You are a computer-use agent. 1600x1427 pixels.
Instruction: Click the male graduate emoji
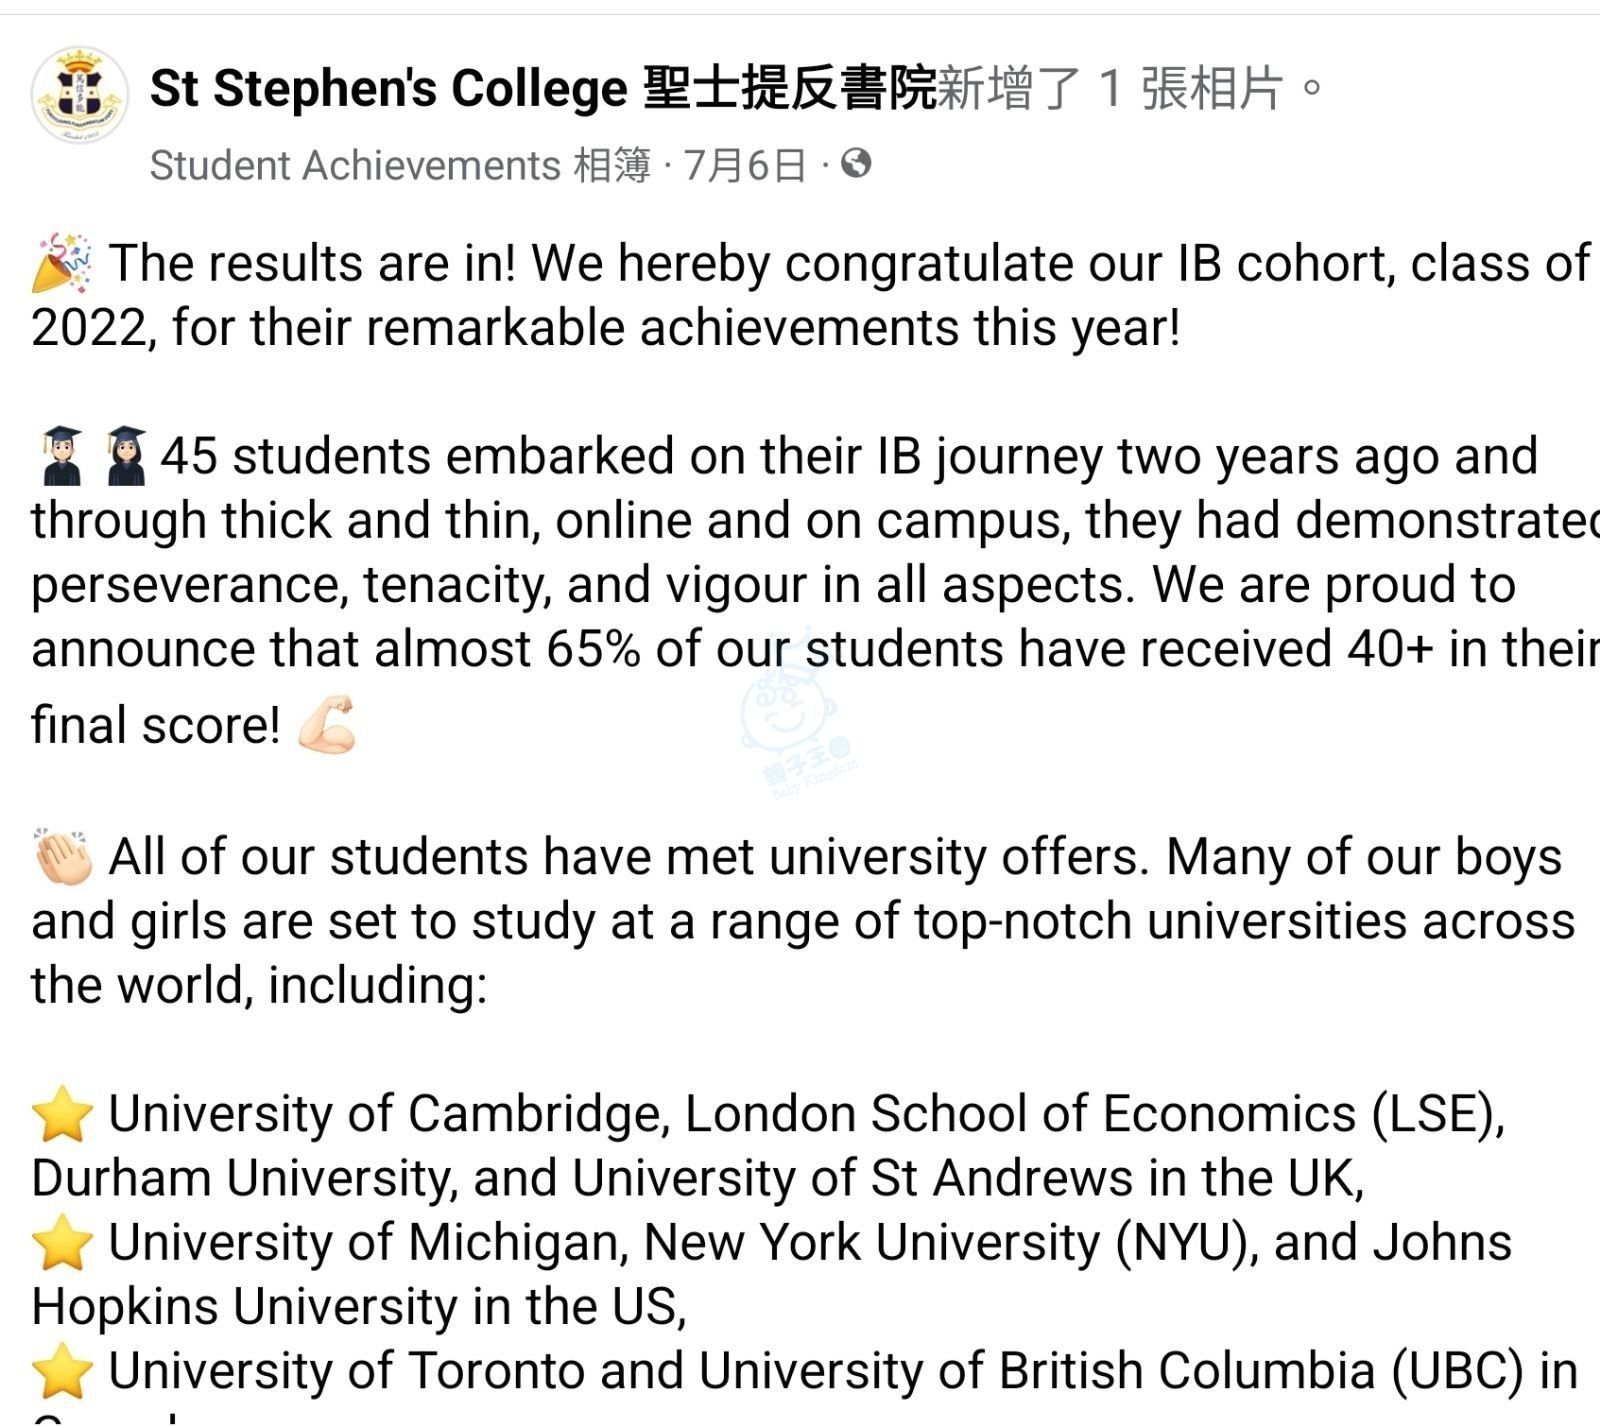pos(62,456)
